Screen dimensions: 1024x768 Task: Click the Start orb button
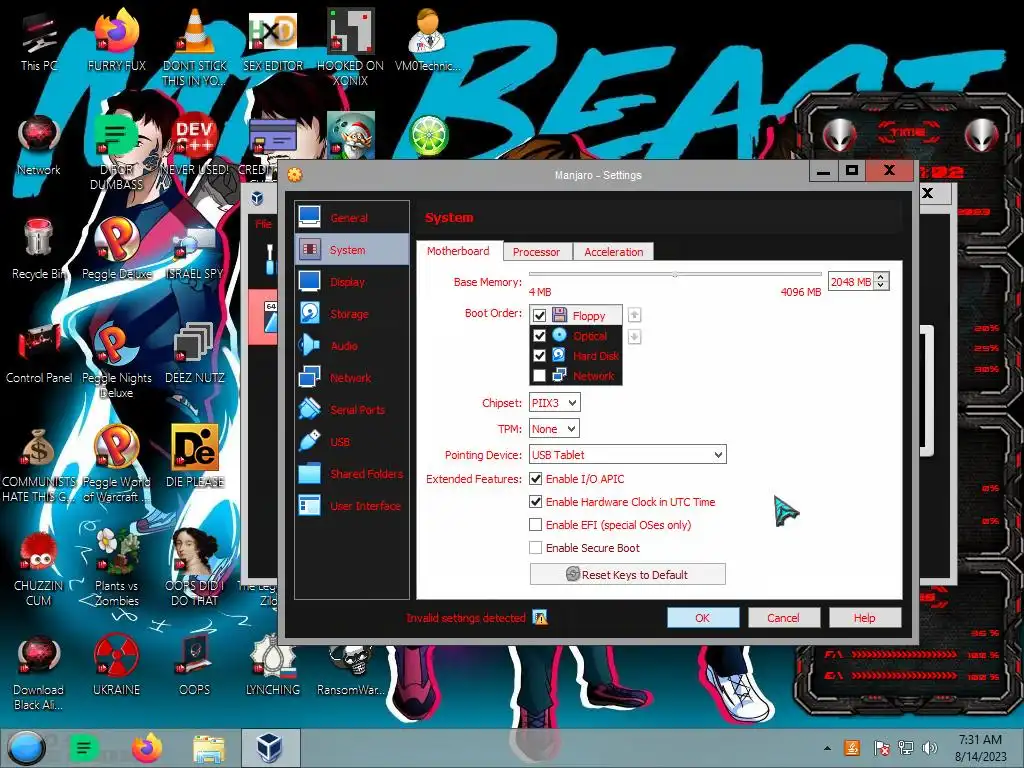pyautogui.click(x=25, y=748)
